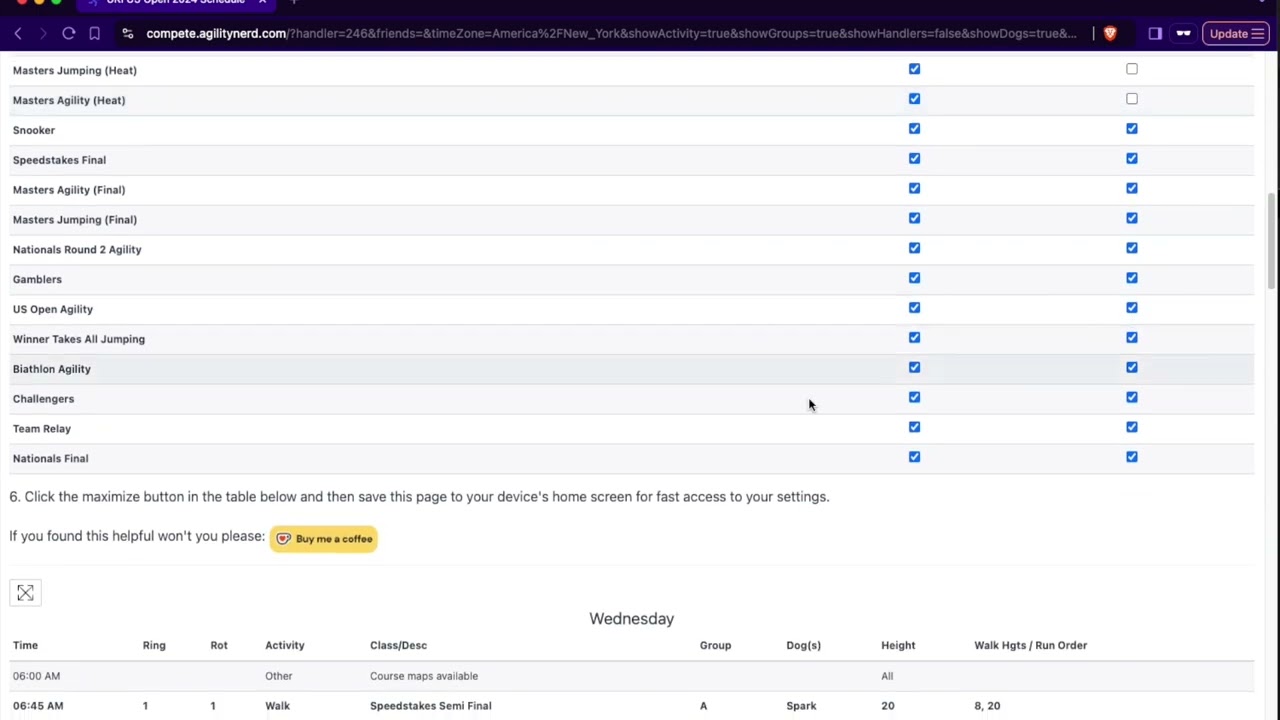This screenshot has width=1280, height=720.
Task: Go back to the previous page
Action: click(x=18, y=34)
